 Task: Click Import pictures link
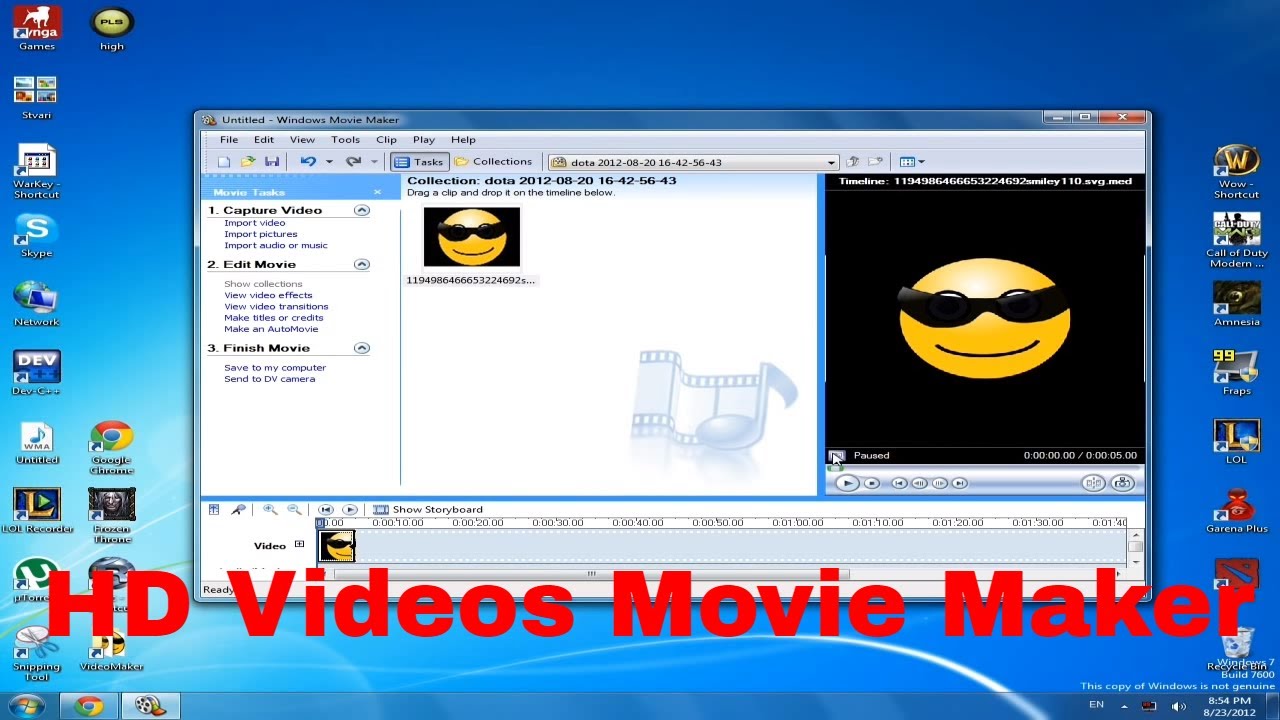(261, 234)
